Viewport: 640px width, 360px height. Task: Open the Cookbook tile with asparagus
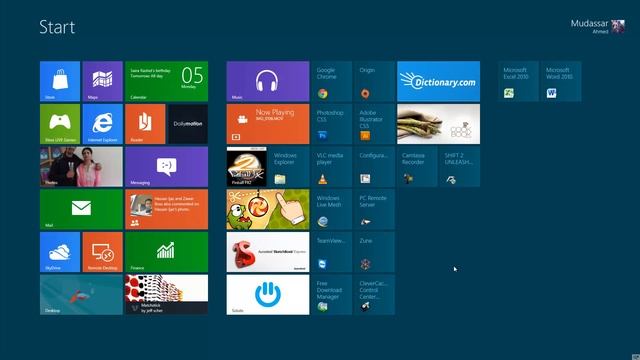438,124
